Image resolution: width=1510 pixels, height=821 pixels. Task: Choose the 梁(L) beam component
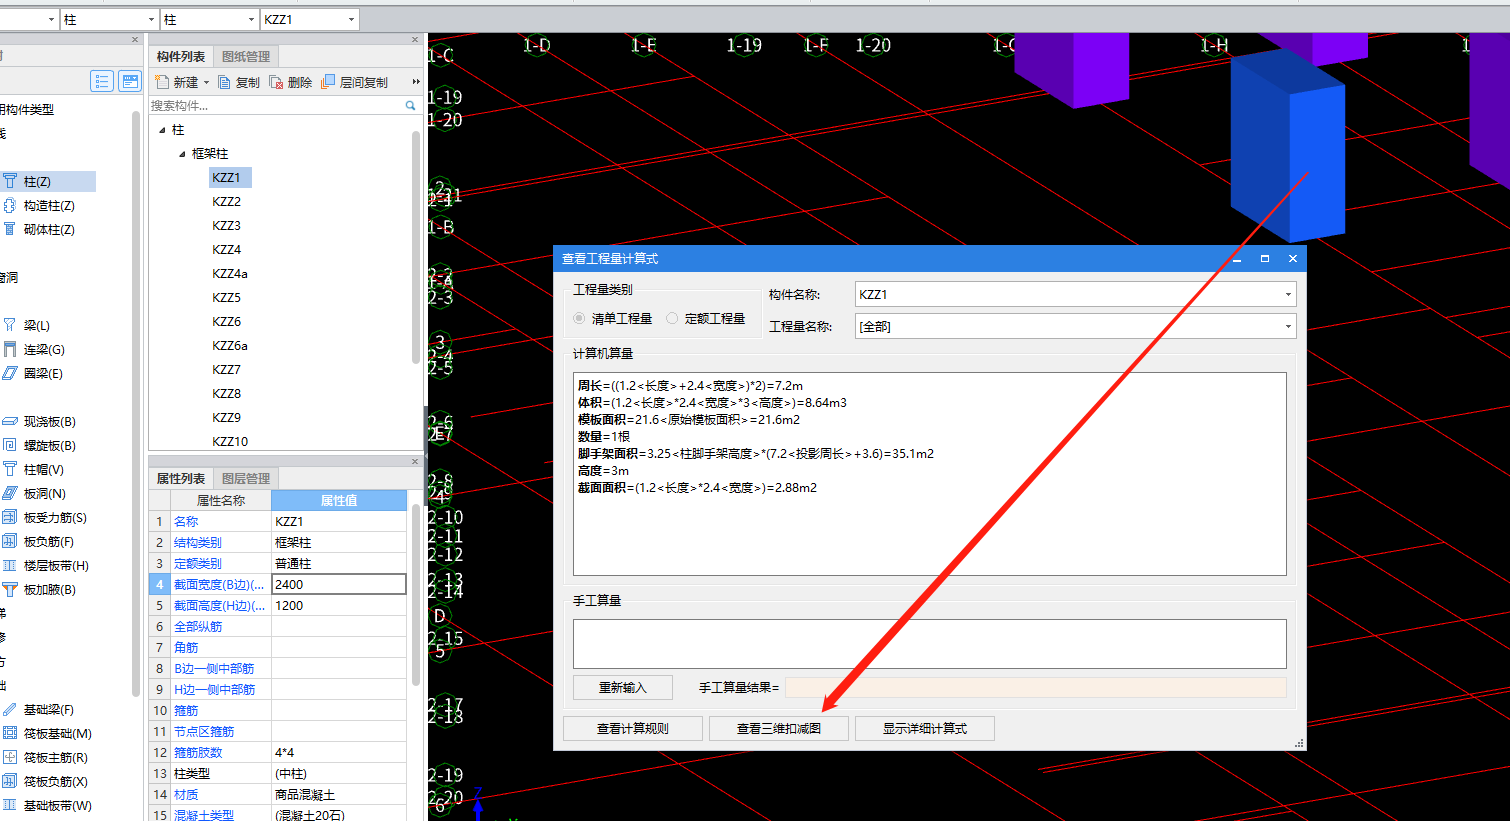tap(36, 325)
